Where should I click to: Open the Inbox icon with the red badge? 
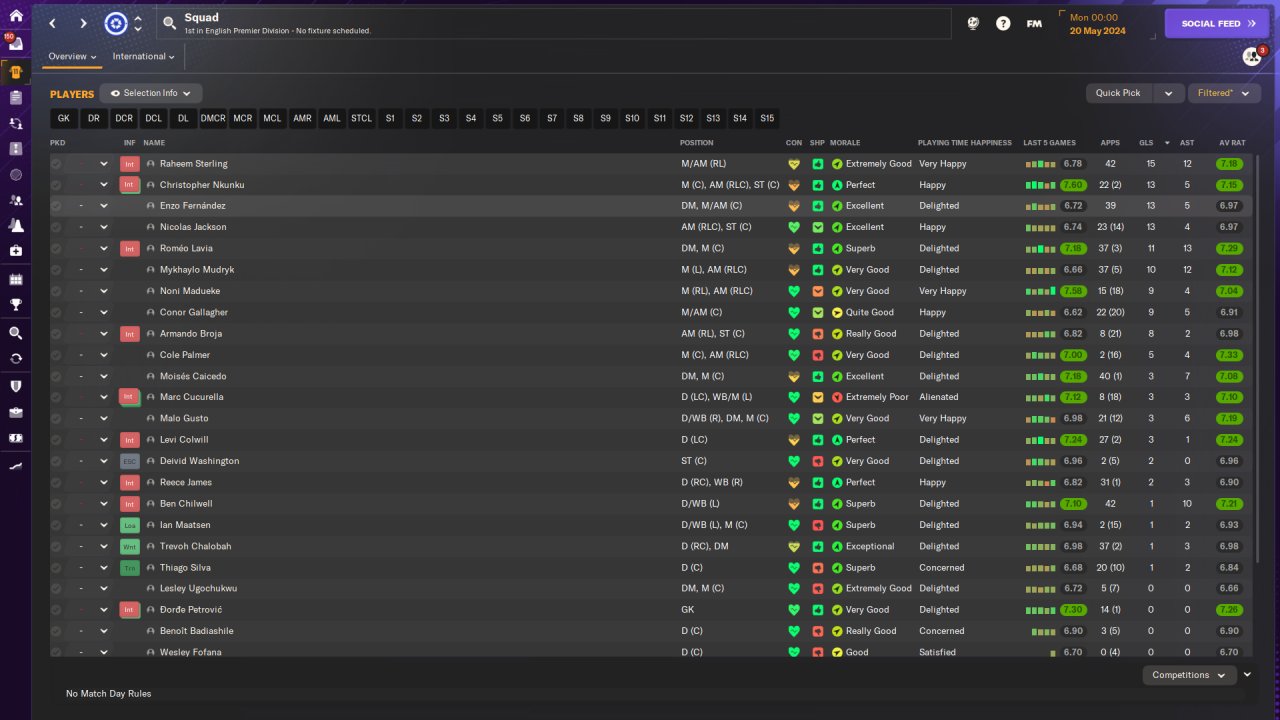[x=15, y=45]
